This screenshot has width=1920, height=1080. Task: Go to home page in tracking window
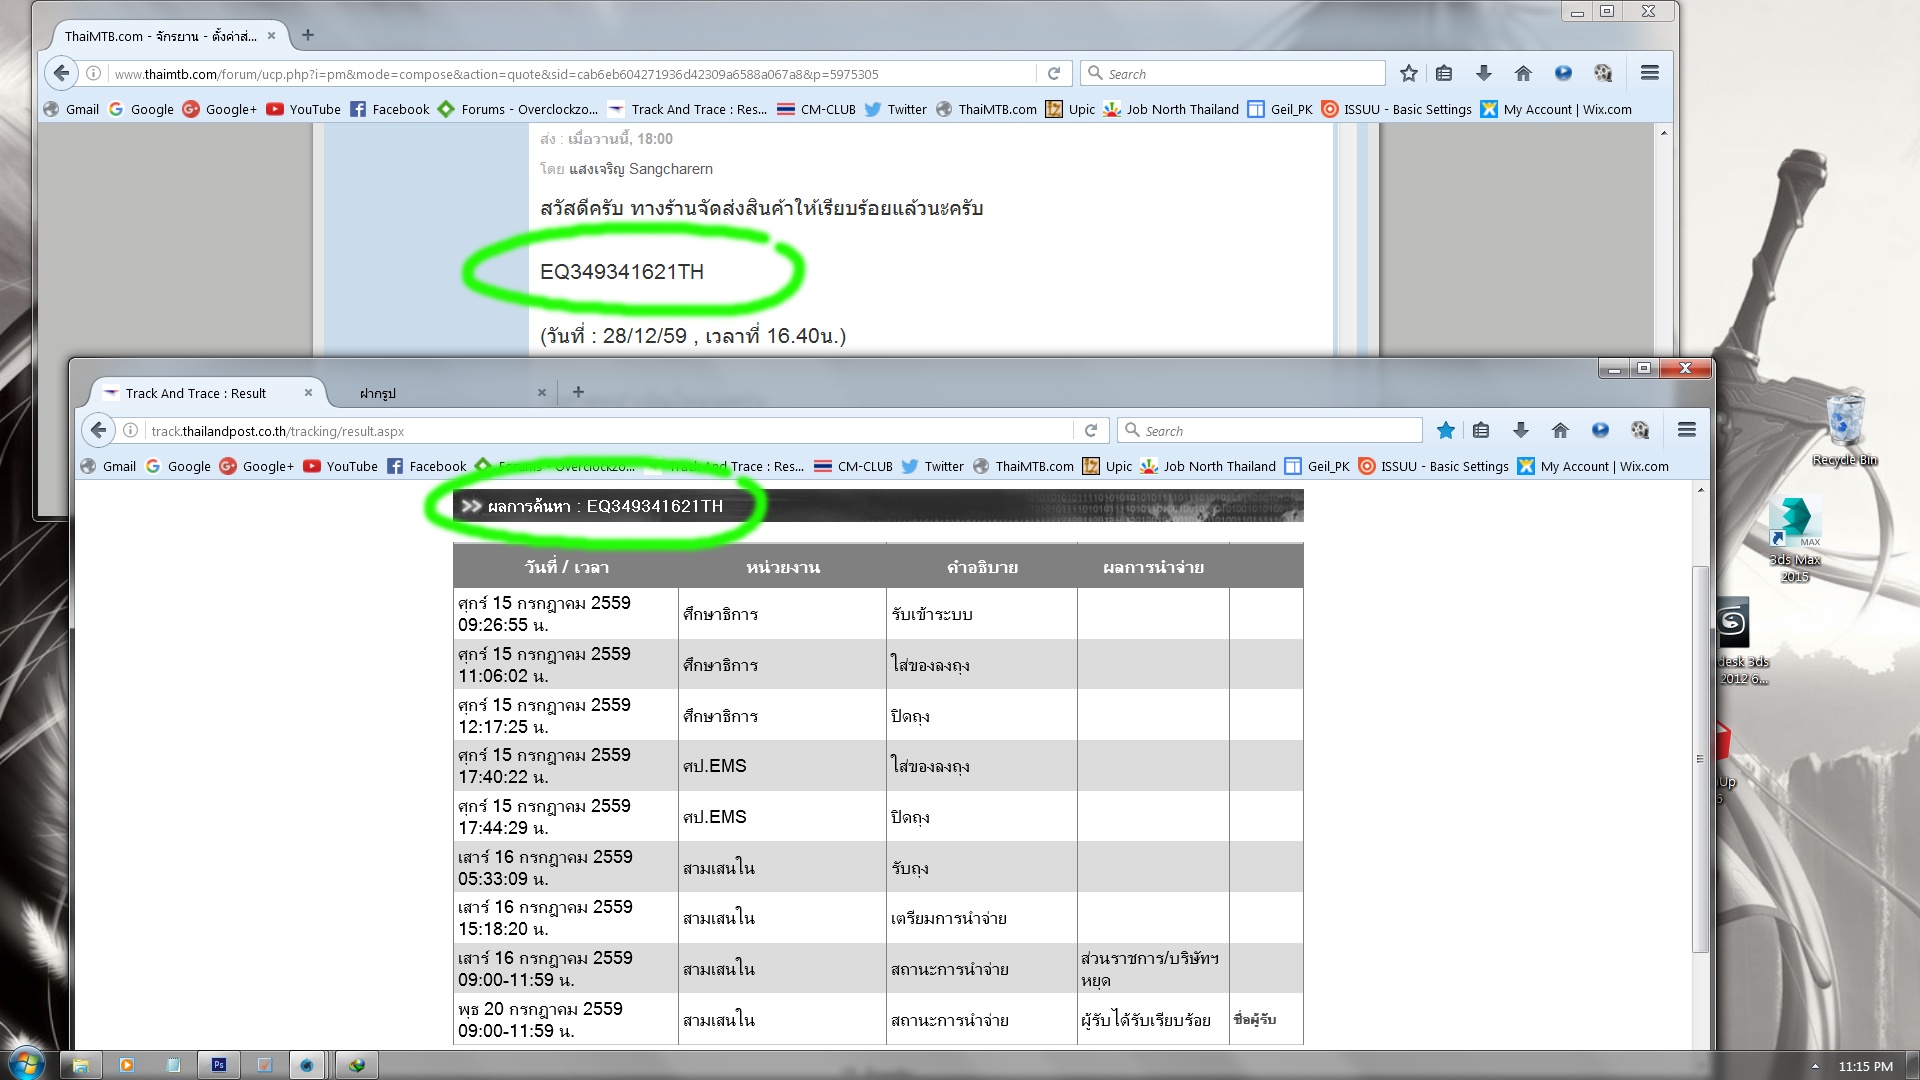(x=1560, y=430)
